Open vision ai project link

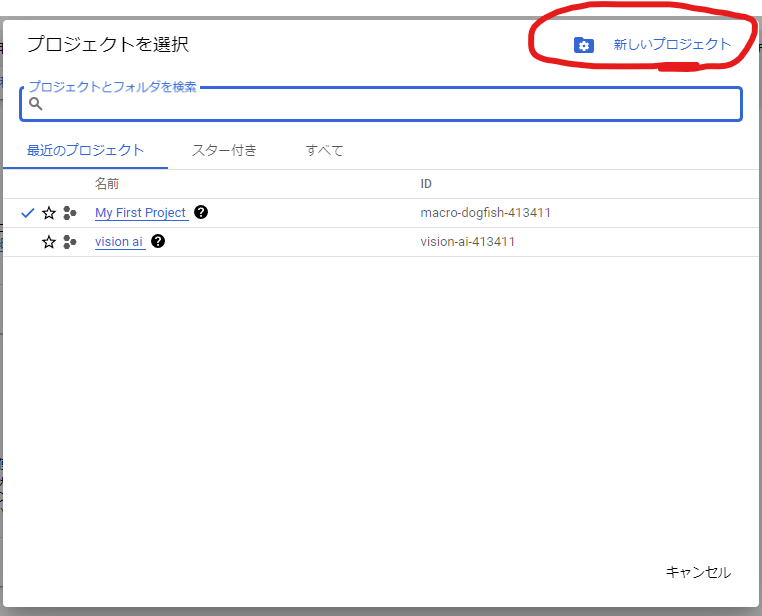coord(119,242)
